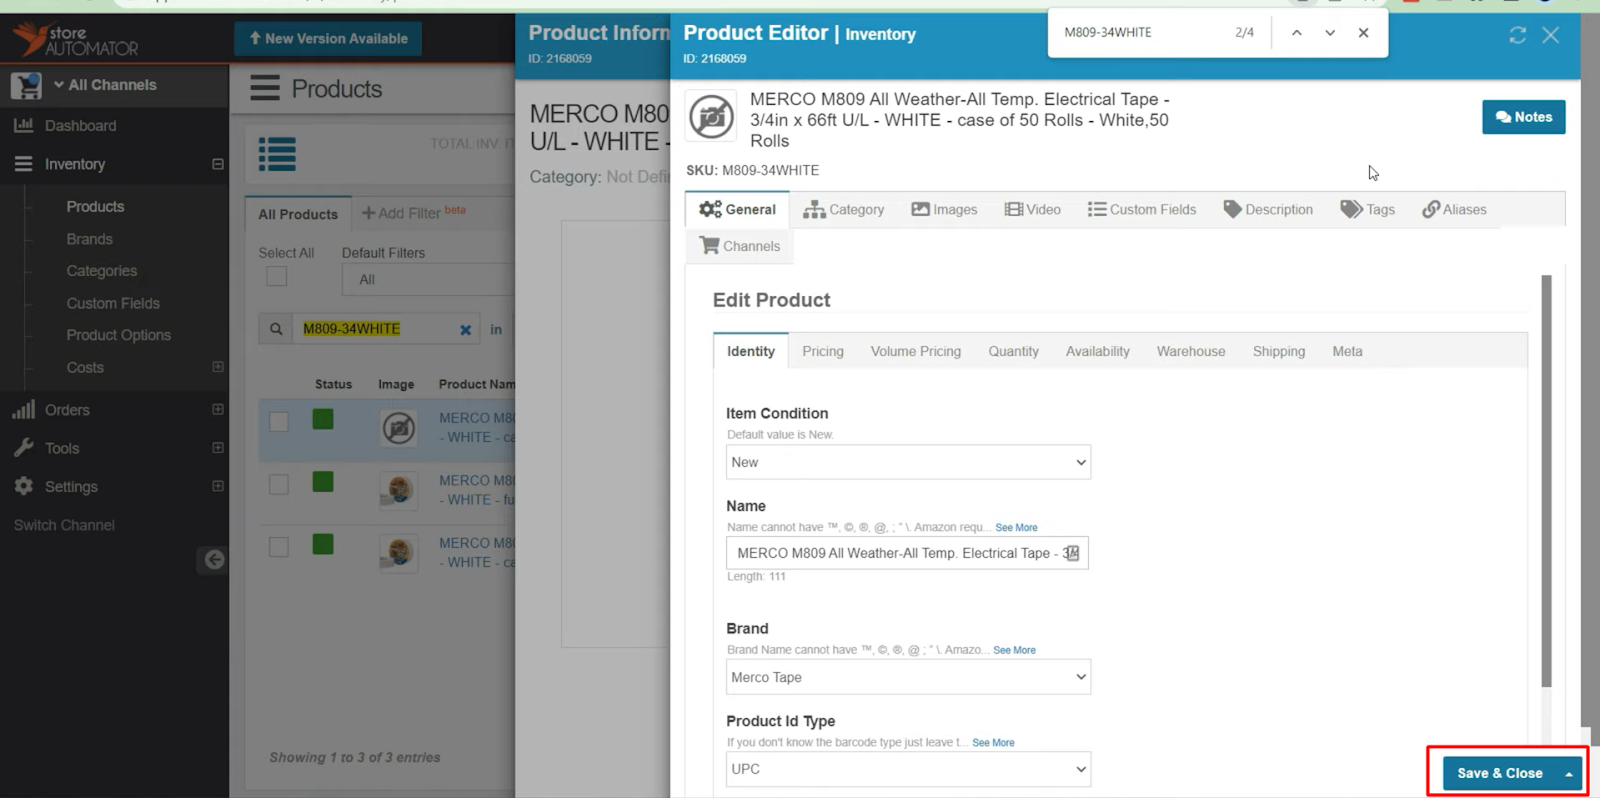Click Switch Channel in the sidebar
The image size is (1600, 798).
64,525
